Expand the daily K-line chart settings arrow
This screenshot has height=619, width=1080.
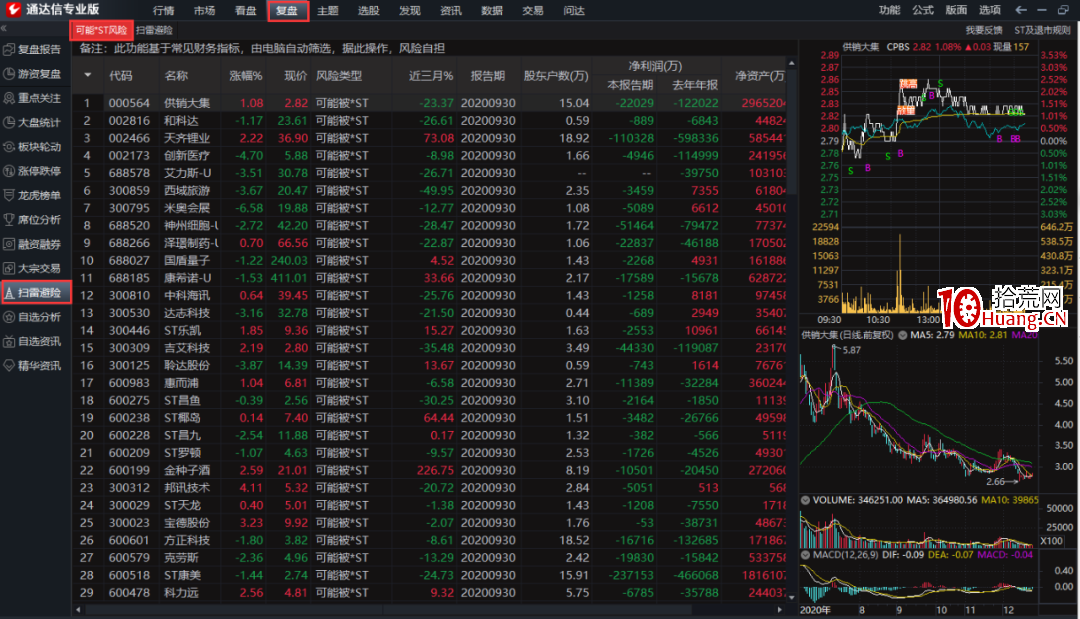(x=902, y=335)
